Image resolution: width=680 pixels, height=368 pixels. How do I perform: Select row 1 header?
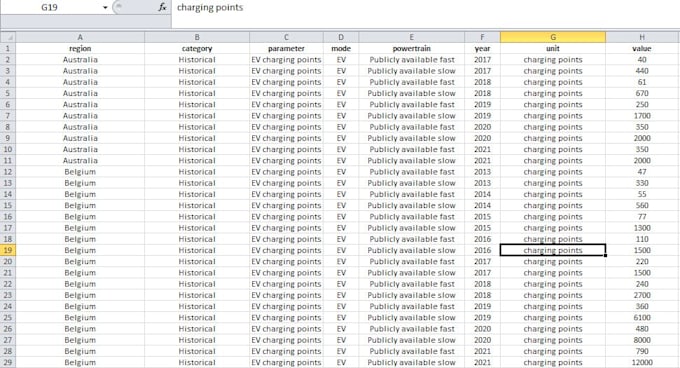pos(8,49)
